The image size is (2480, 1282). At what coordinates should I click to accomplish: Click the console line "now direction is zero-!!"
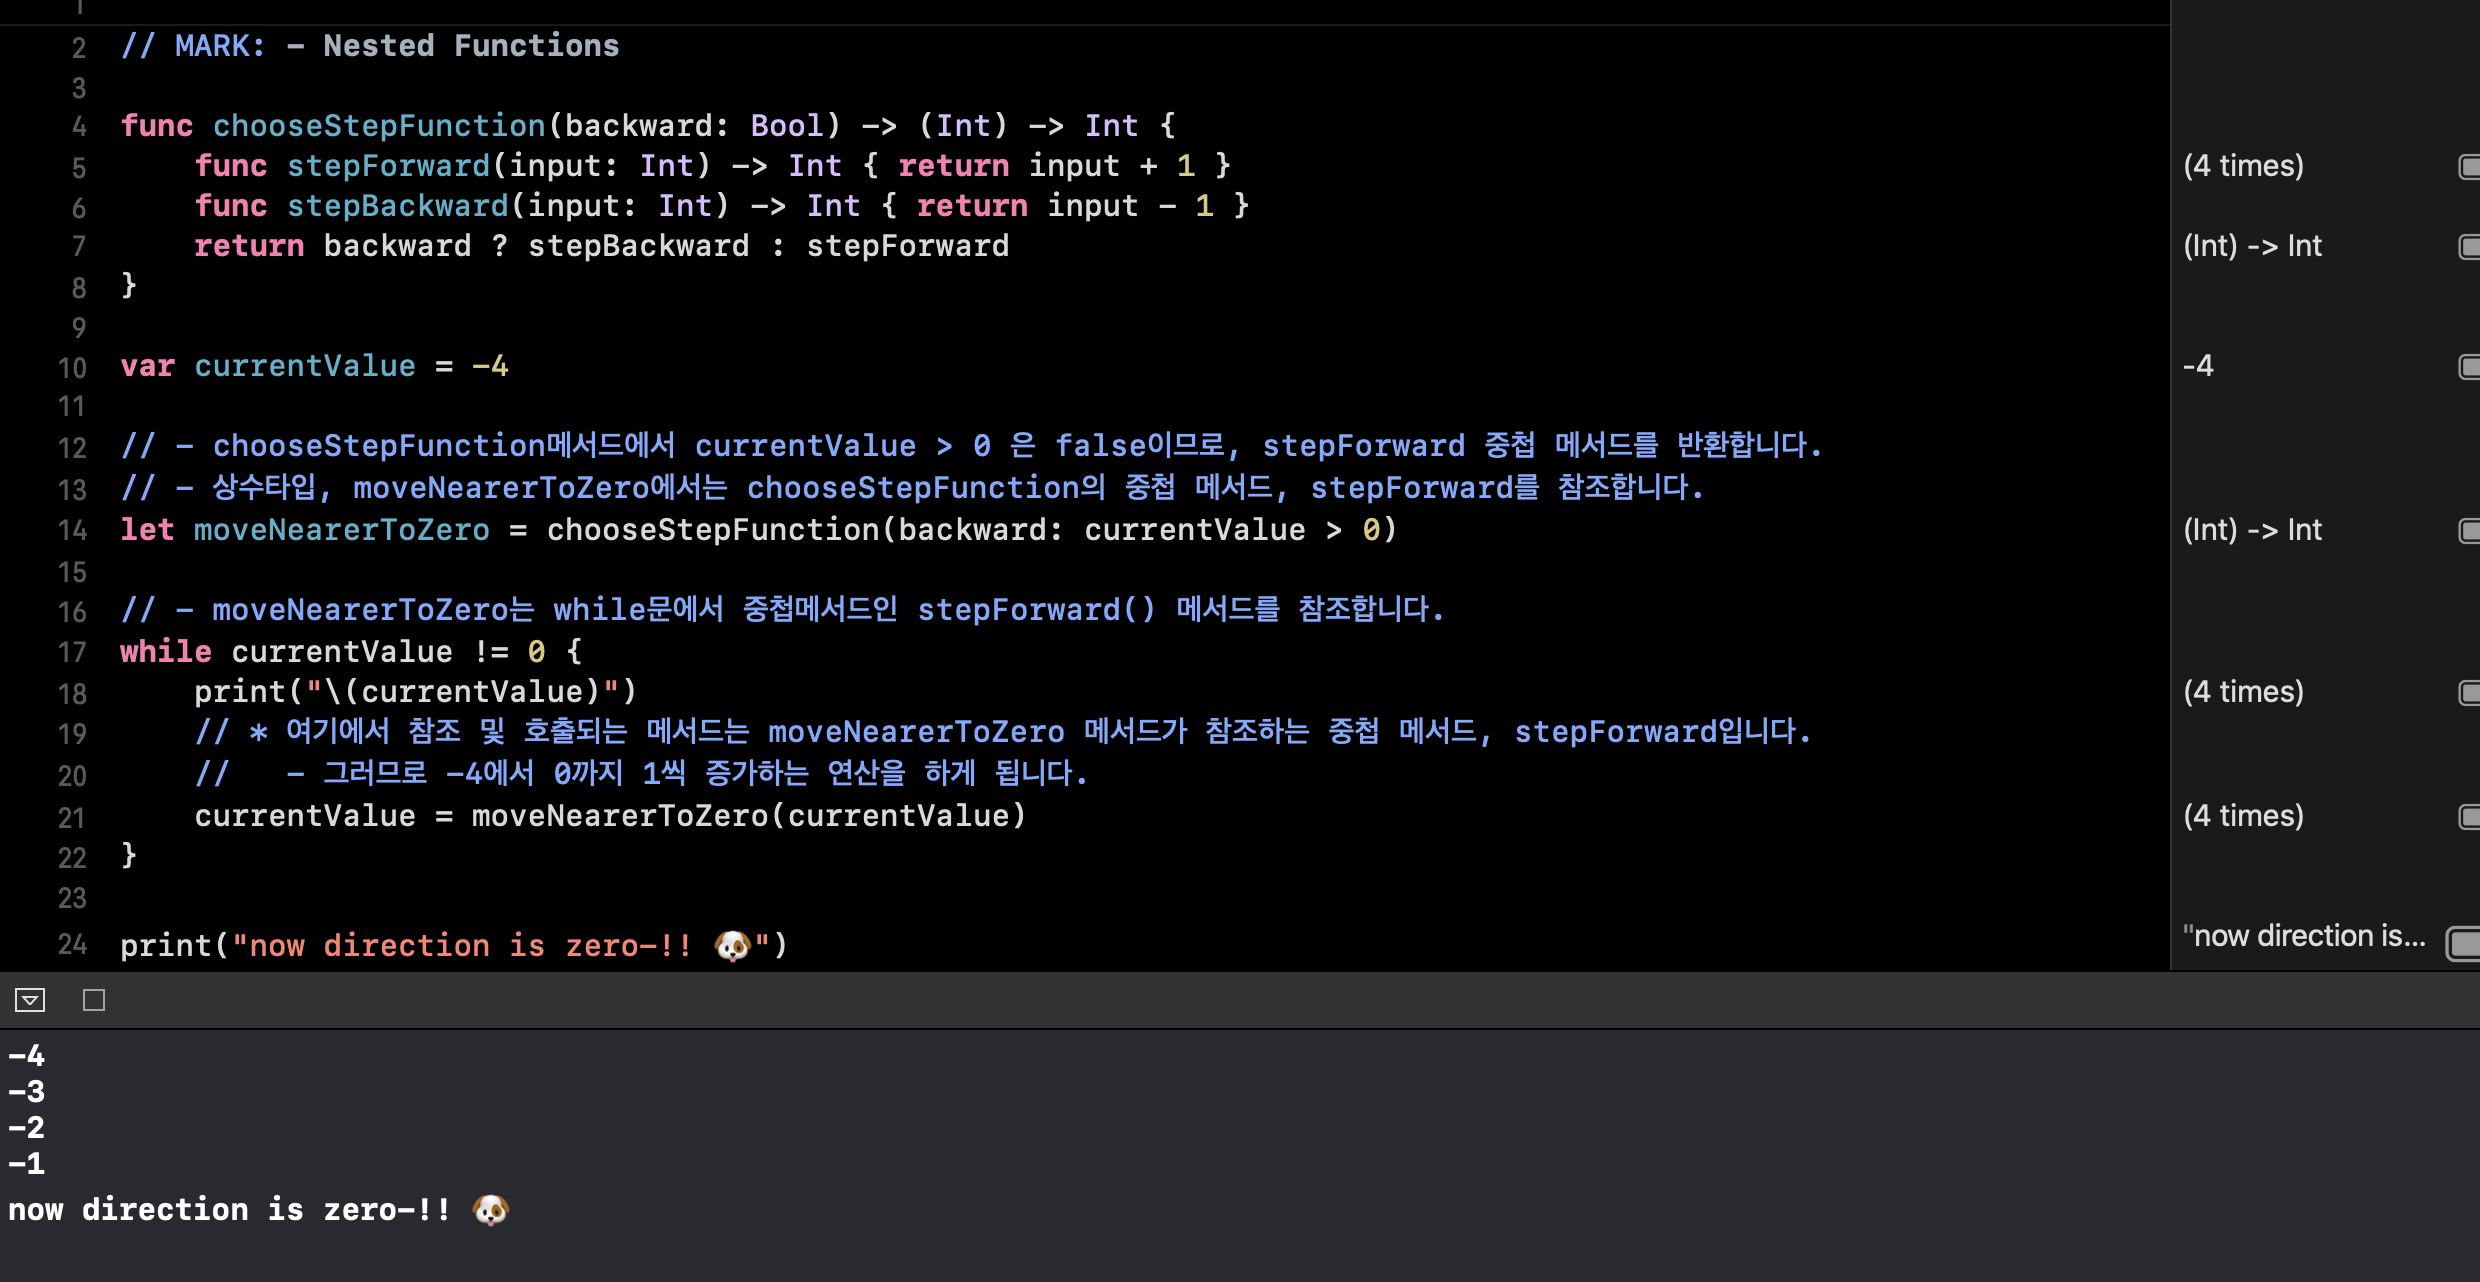pos(230,1210)
